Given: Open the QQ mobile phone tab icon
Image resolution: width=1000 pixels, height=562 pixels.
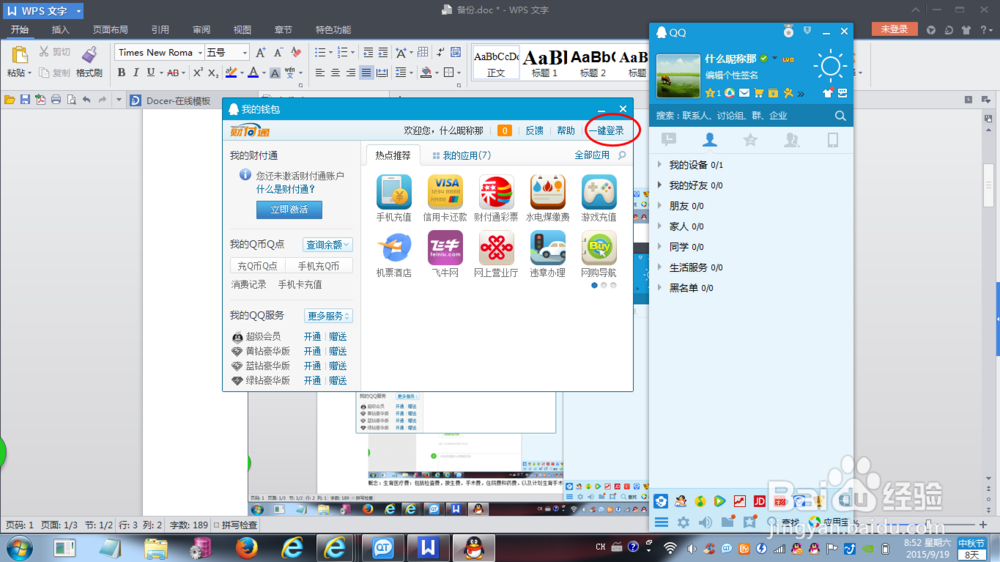Looking at the screenshot, I should [x=832, y=140].
